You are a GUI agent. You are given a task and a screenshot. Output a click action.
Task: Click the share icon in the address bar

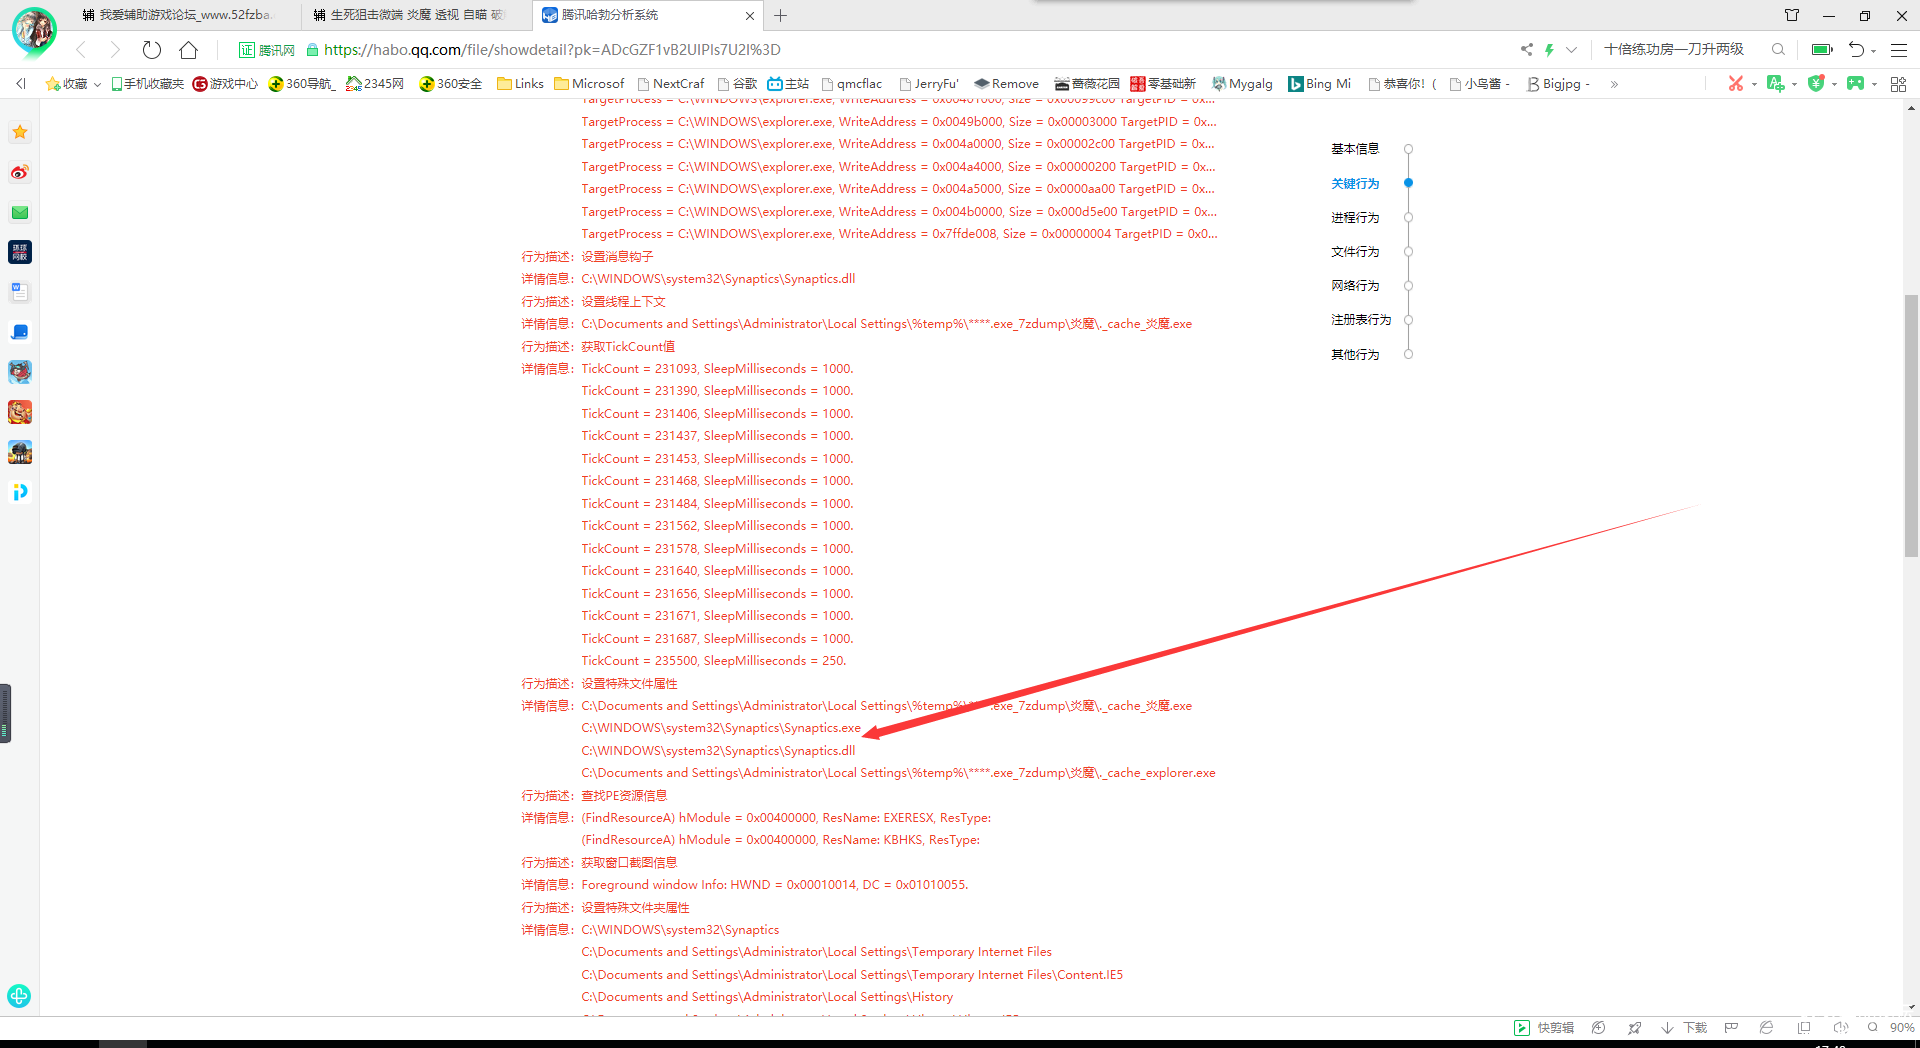click(1526, 50)
